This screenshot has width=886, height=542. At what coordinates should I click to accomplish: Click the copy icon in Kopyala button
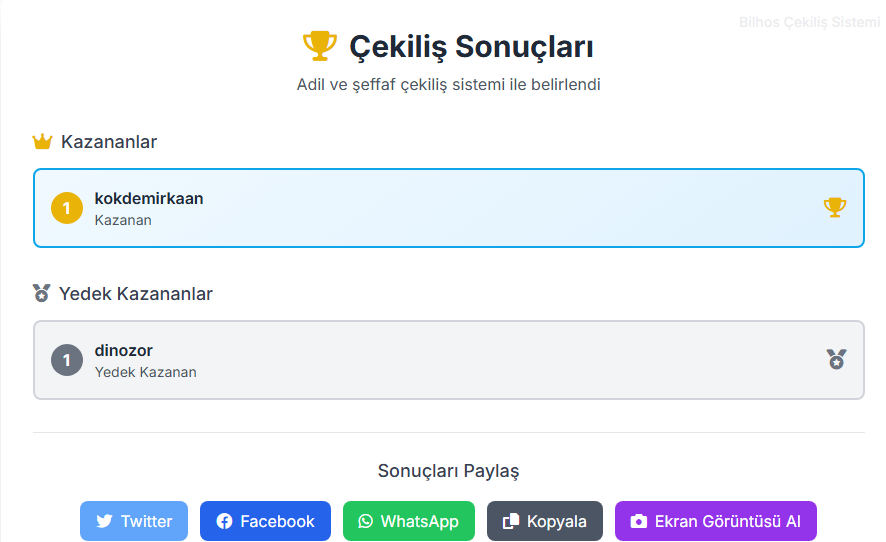pyautogui.click(x=511, y=521)
